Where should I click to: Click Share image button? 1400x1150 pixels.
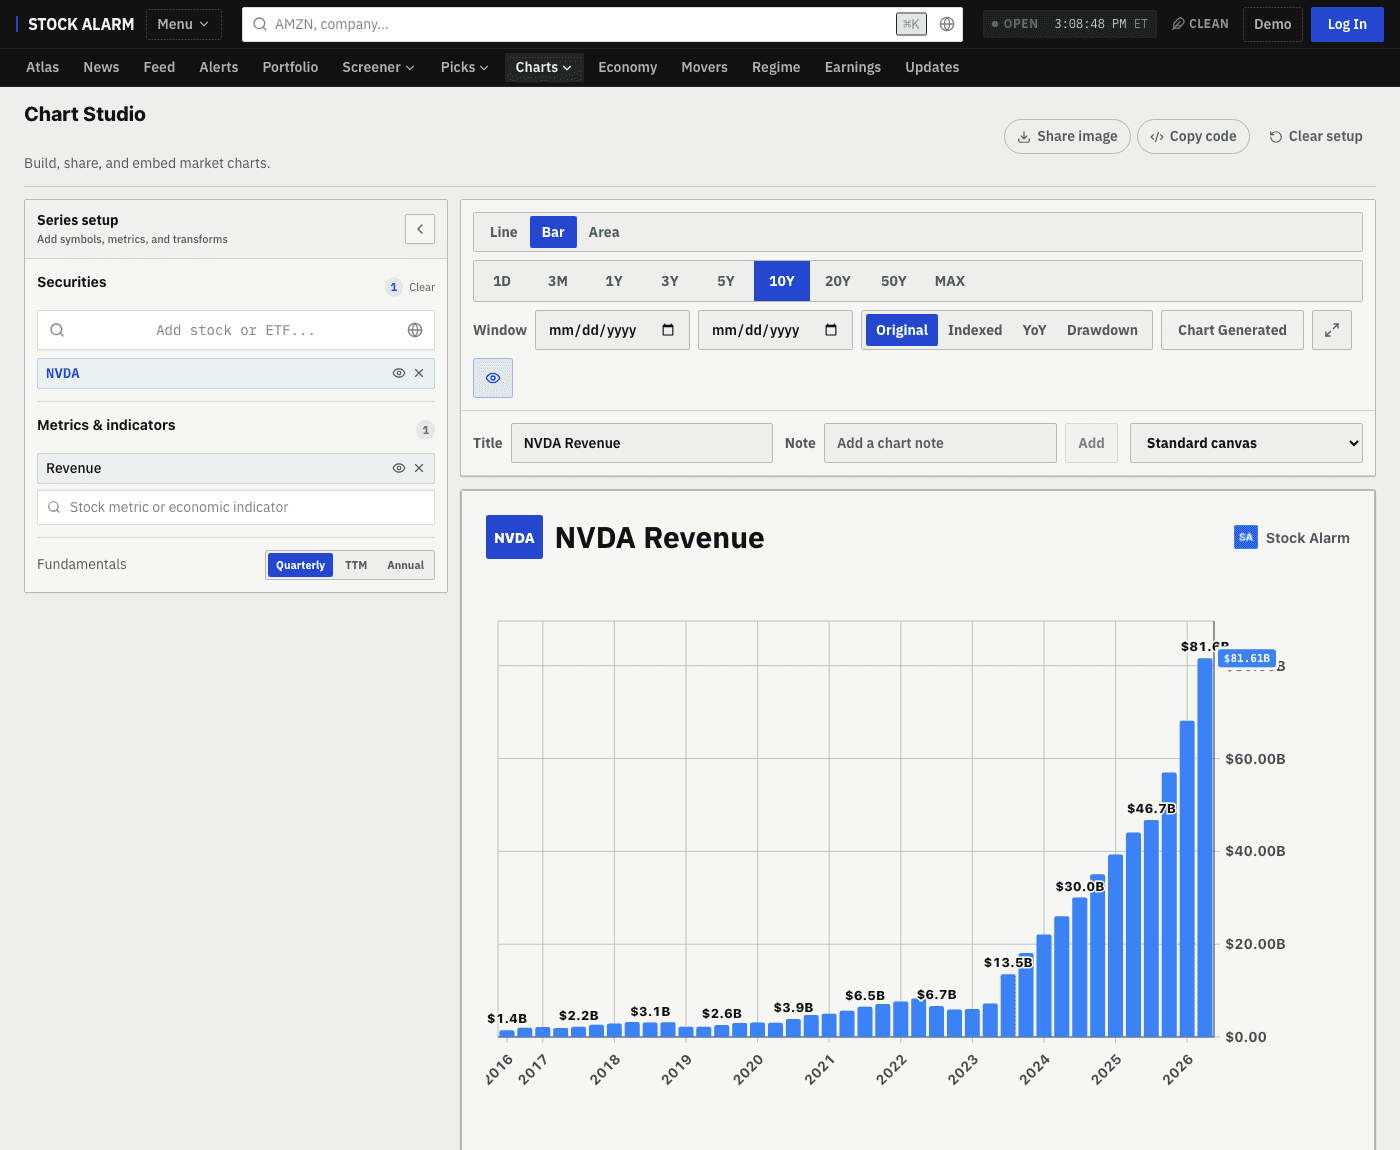(1067, 136)
